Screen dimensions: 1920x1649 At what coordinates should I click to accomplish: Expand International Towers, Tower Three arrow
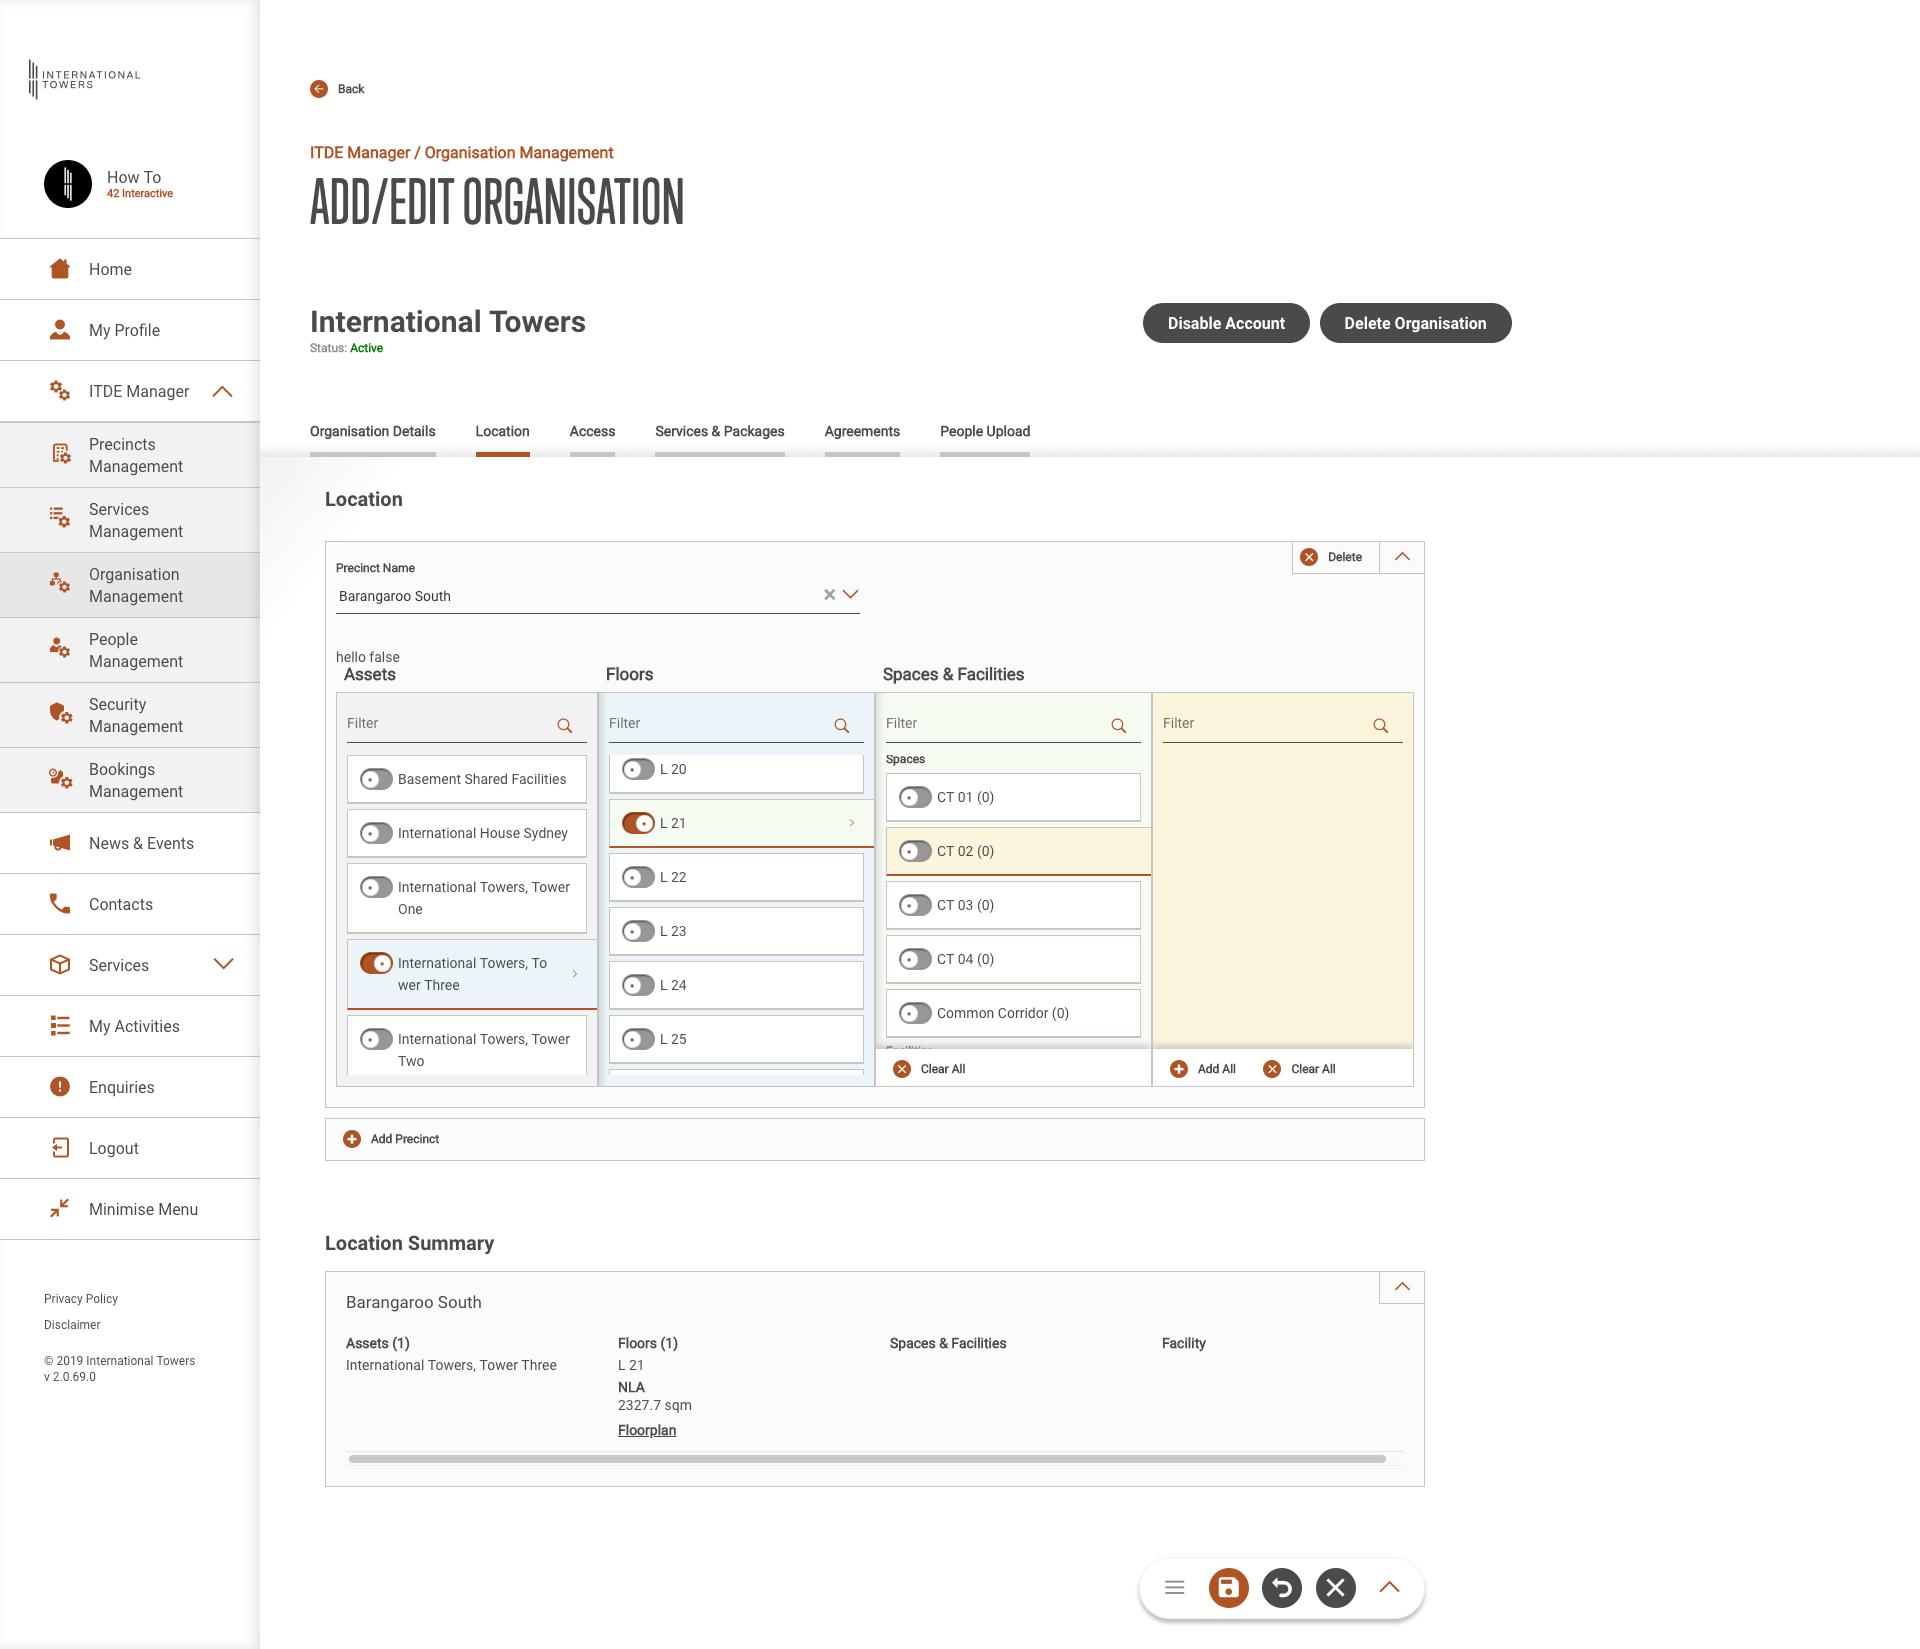[575, 974]
